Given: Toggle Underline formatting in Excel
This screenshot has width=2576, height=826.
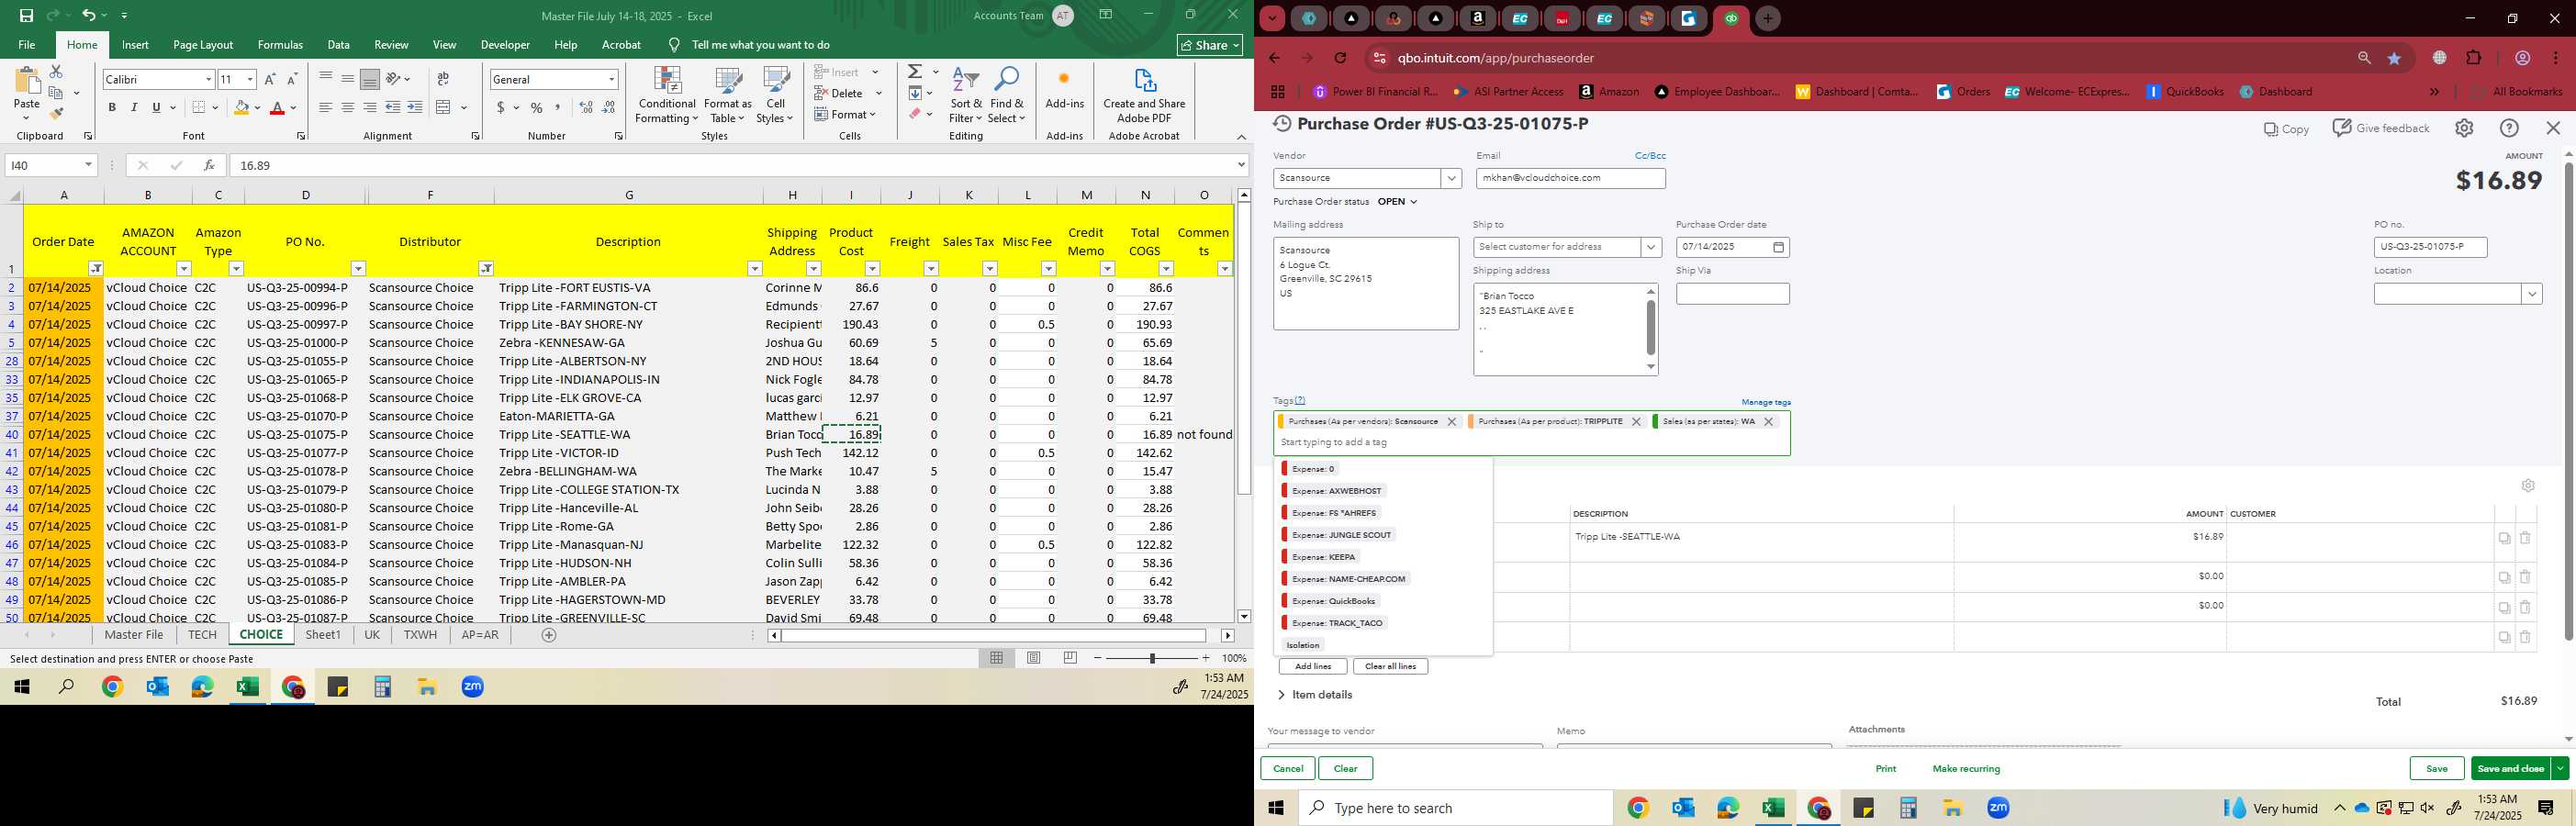Looking at the screenshot, I should click(156, 108).
